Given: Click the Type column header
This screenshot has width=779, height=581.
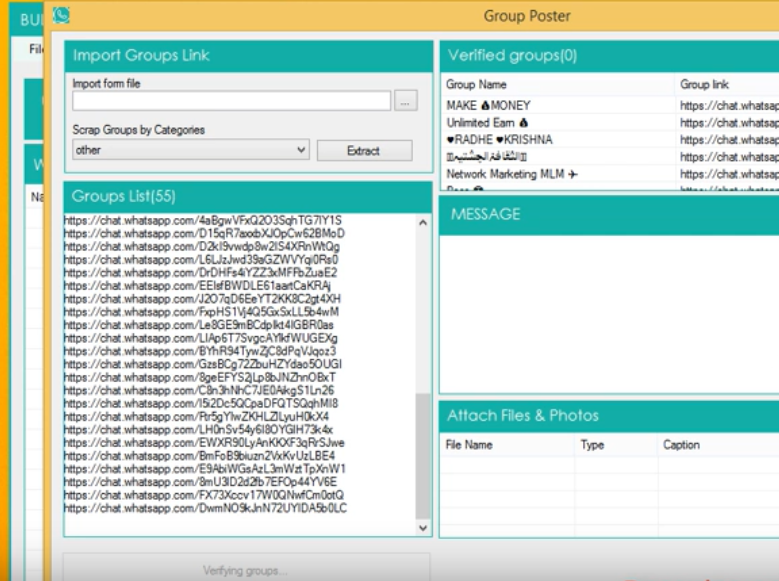Looking at the screenshot, I should click(616, 445).
